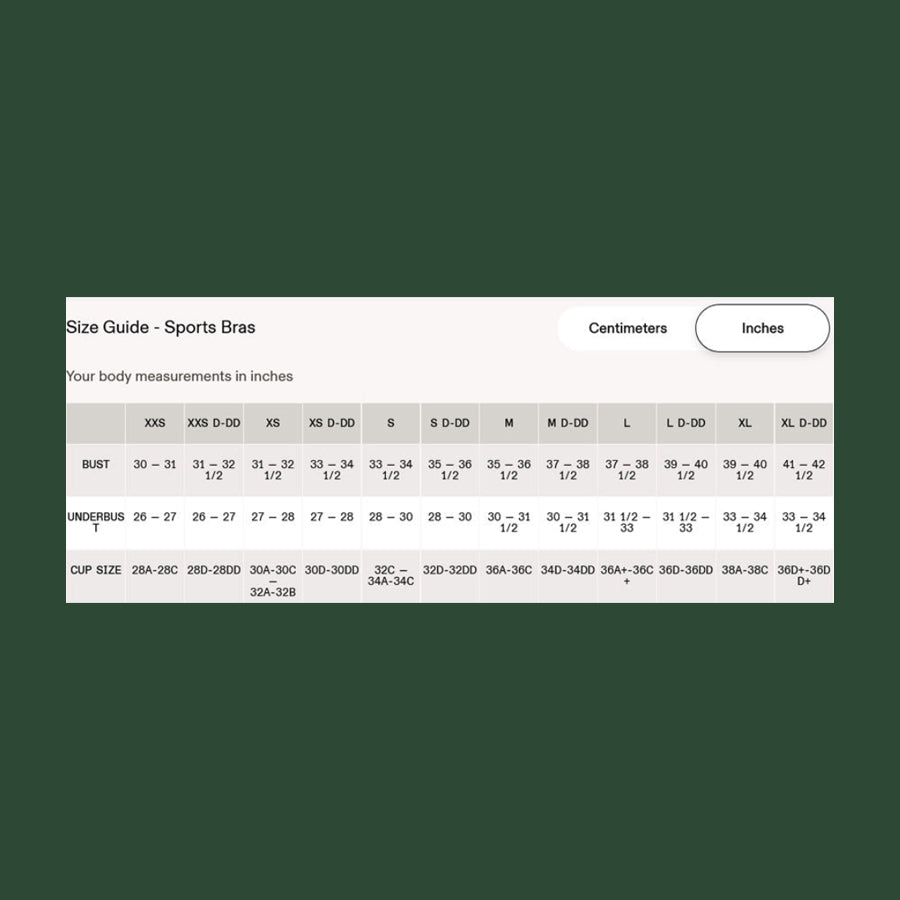Click the CUP SIZE row label
The image size is (900, 900).
click(x=96, y=570)
